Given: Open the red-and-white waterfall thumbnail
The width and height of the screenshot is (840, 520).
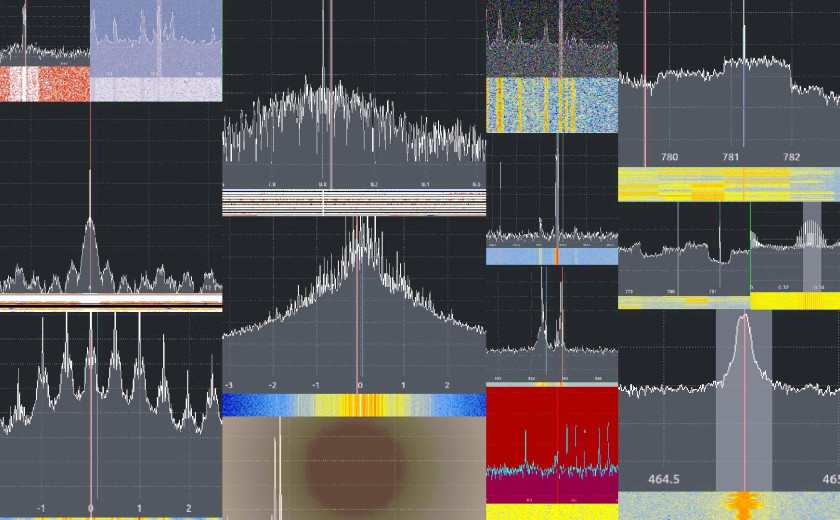Looking at the screenshot, I should (x=44, y=84).
